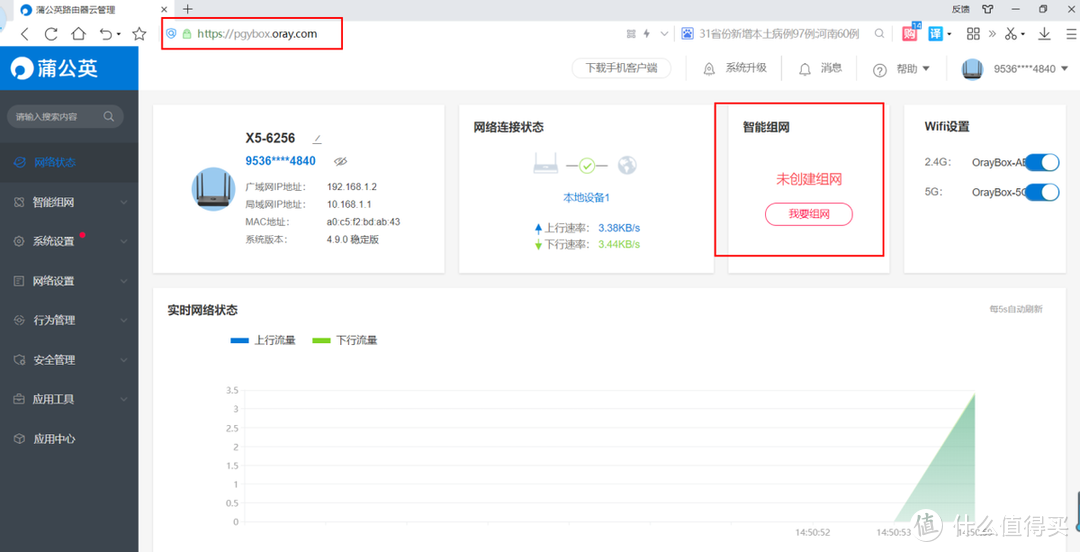Open the 本地设备1 link
The width and height of the screenshot is (1080, 552).
click(587, 198)
